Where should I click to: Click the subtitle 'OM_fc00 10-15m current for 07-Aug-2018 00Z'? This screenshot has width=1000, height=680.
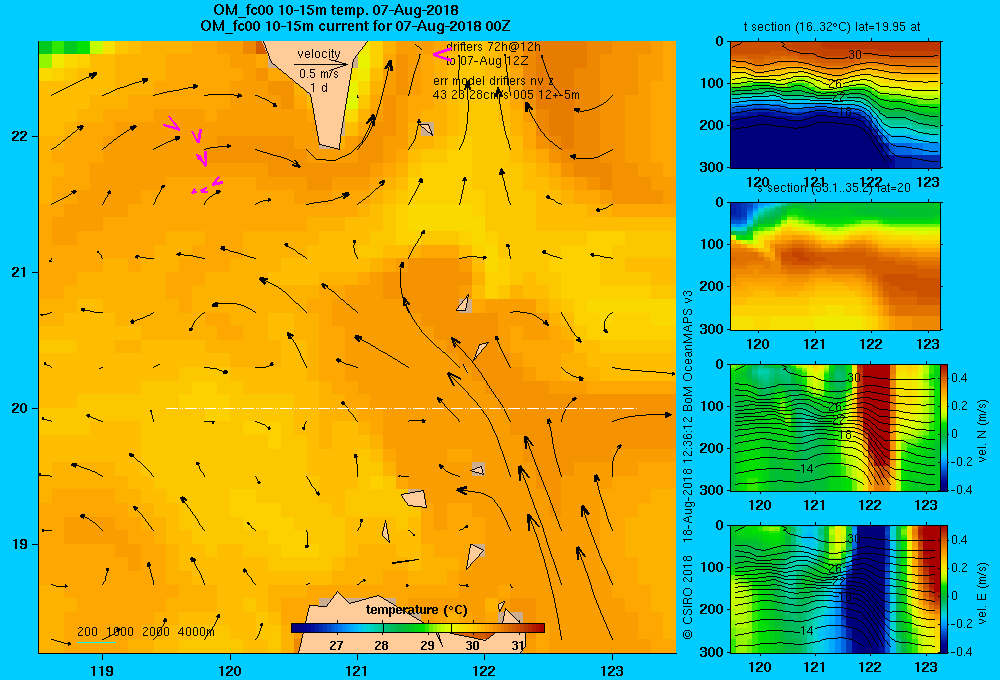[x=355, y=26]
